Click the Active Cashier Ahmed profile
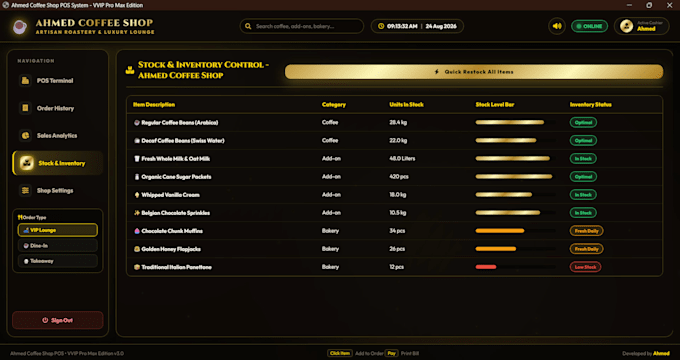The image size is (680, 360). coord(641,26)
